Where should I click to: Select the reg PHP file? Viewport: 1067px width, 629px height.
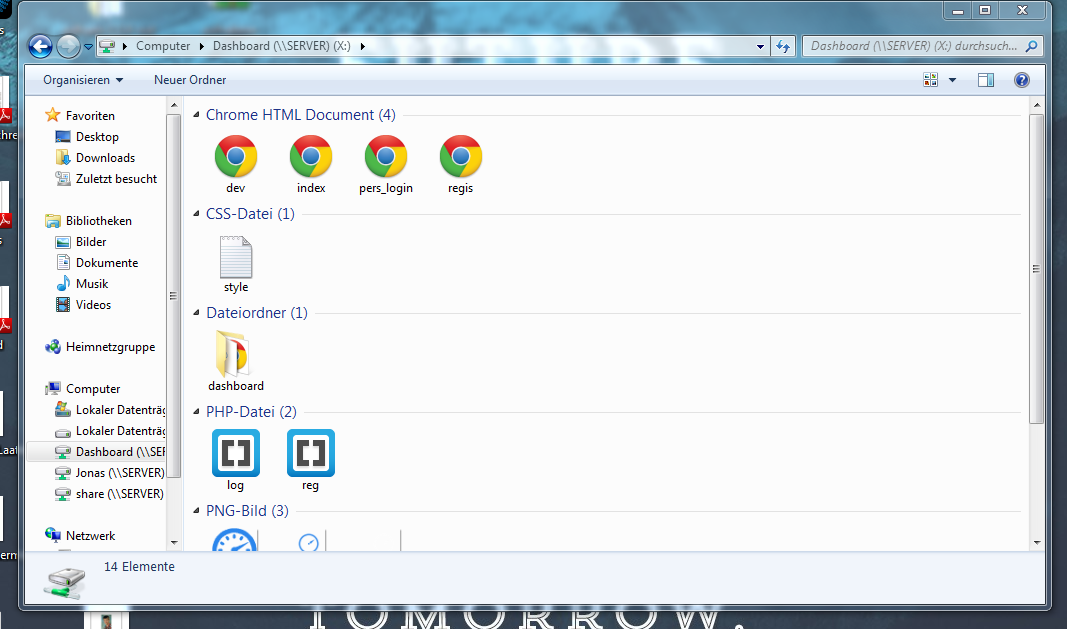click(310, 459)
